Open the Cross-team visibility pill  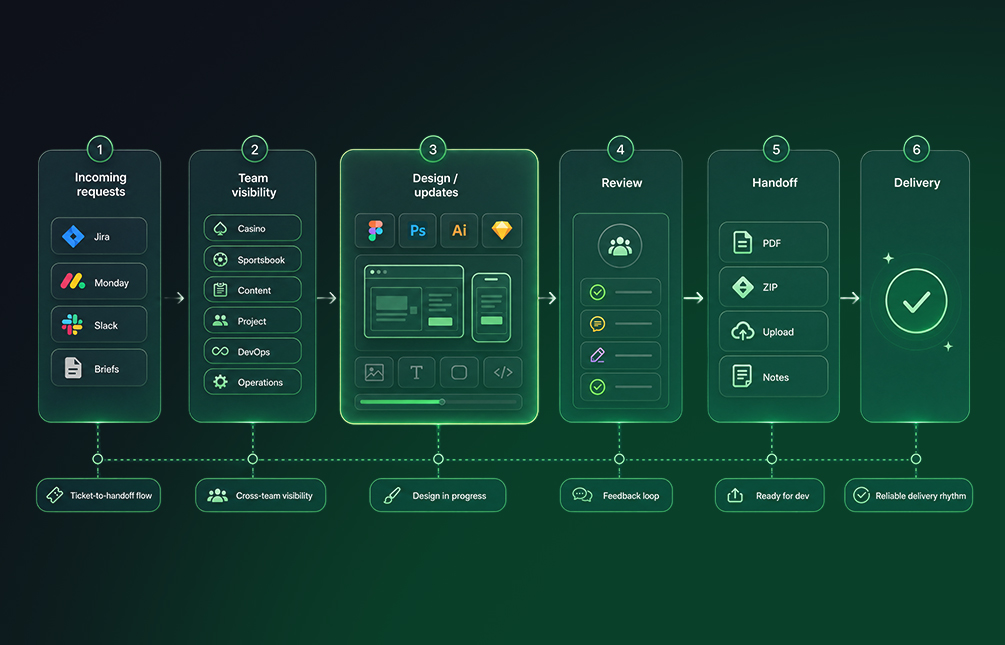pyautogui.click(x=260, y=495)
